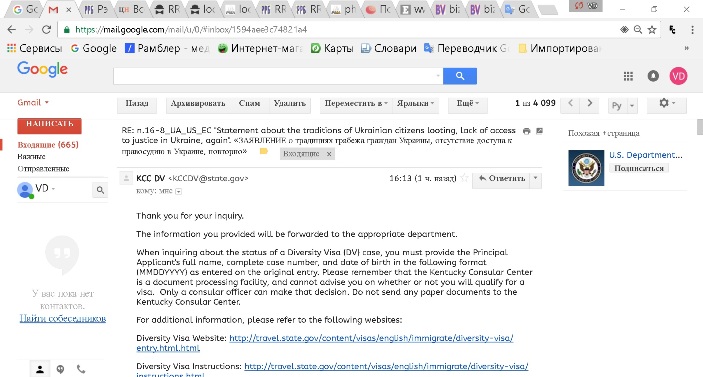Open the Важные folder
Viewport: 703px width, 377px height.
[31, 156]
